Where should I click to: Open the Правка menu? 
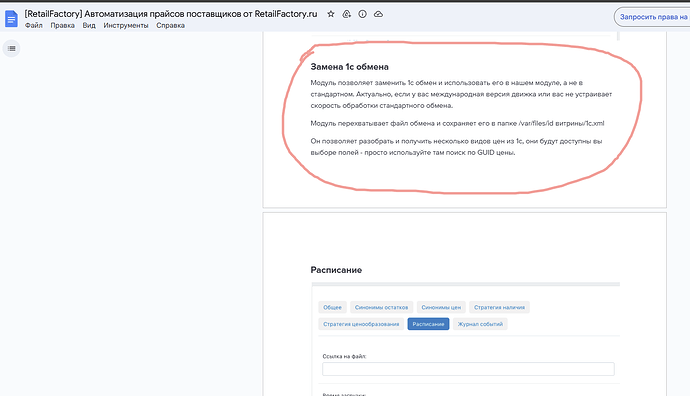tap(62, 26)
